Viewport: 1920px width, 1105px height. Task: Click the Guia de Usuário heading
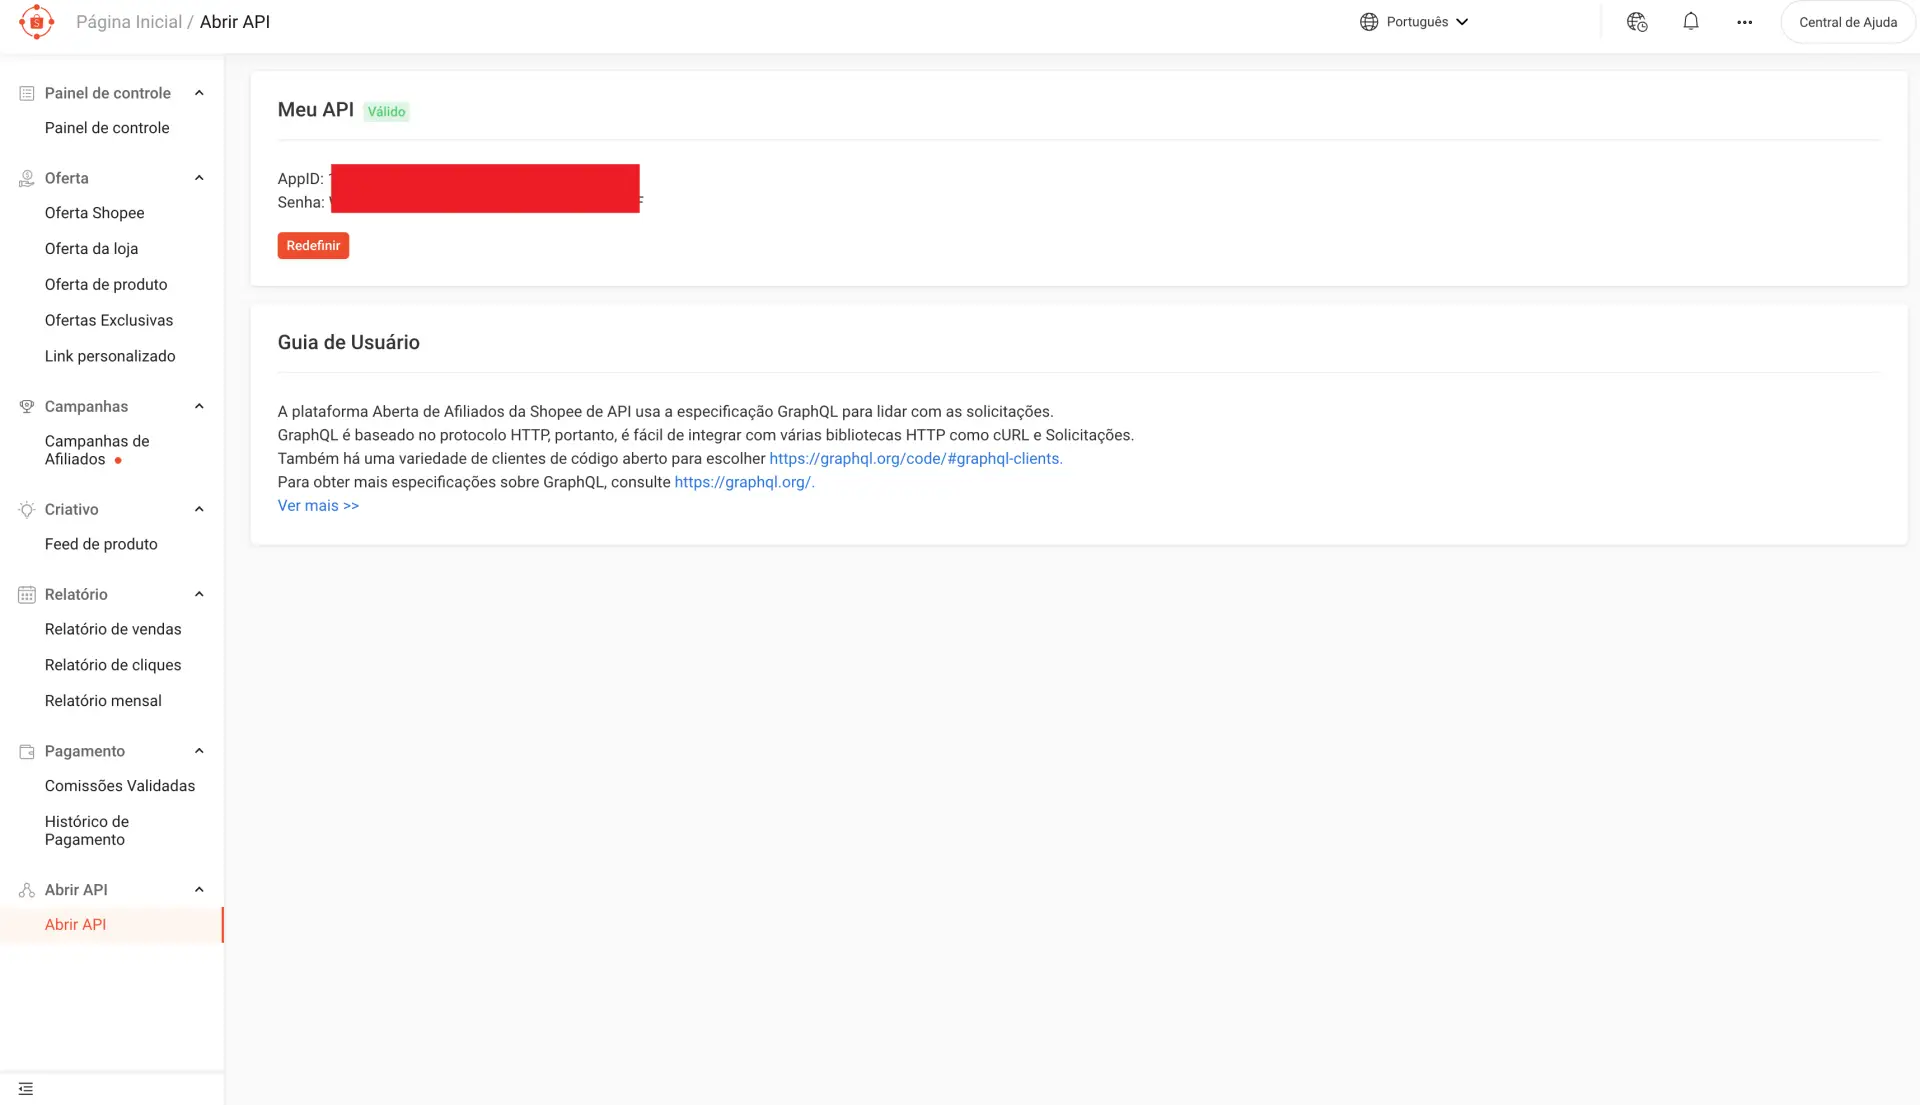point(349,343)
